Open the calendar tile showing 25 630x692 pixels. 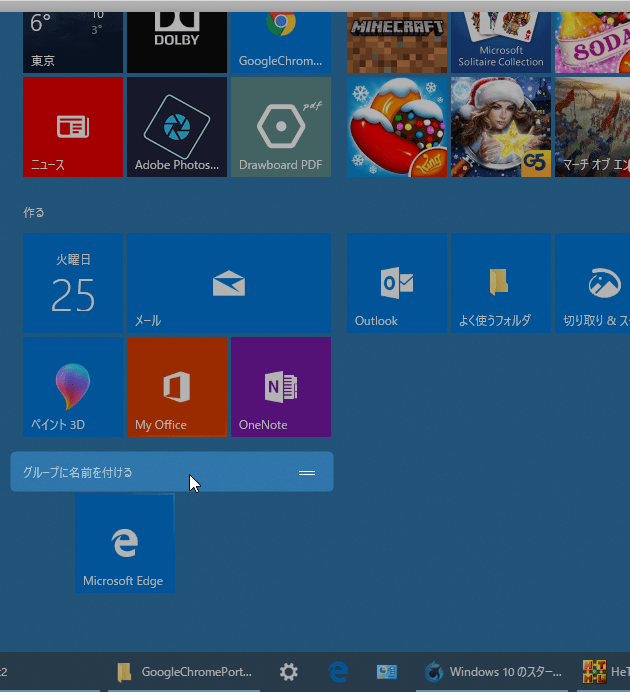pyautogui.click(x=73, y=283)
